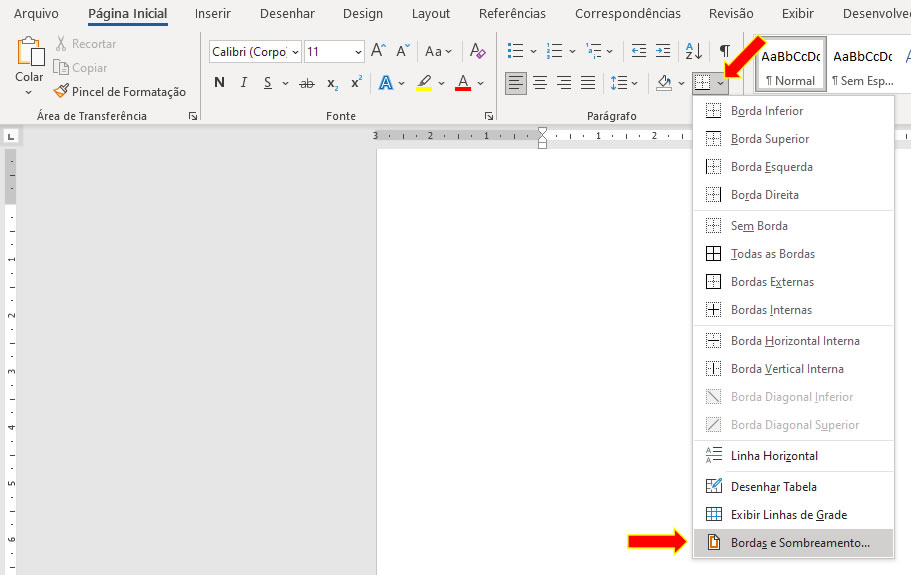
Task: Open highlight color dropdown arrow
Action: [442, 84]
